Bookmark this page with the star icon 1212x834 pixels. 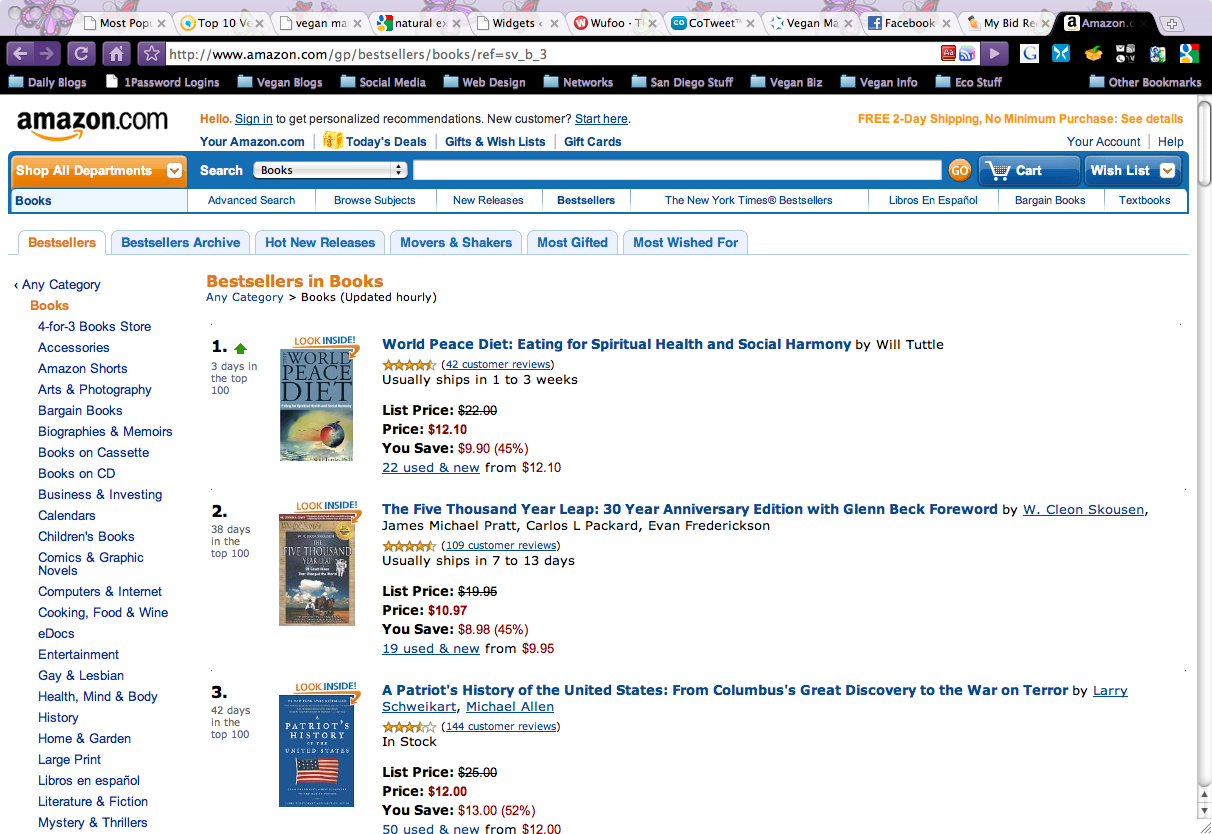150,54
